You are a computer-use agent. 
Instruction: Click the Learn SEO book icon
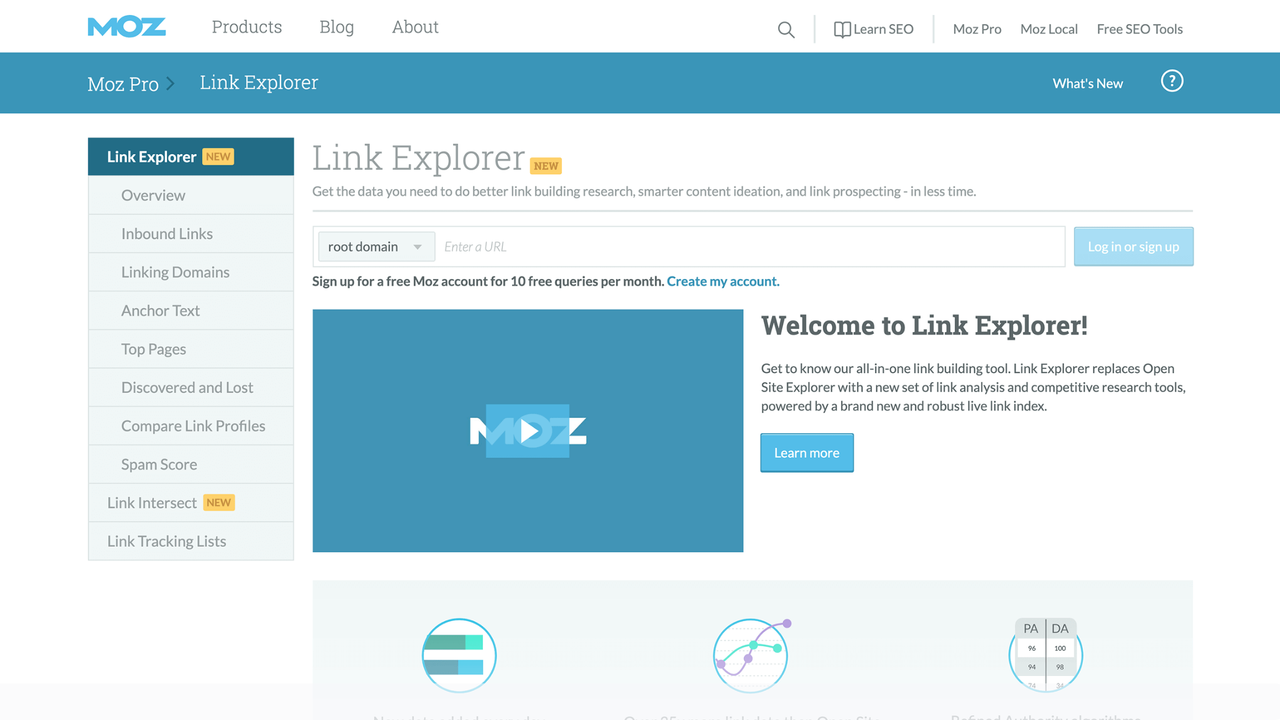click(x=842, y=30)
